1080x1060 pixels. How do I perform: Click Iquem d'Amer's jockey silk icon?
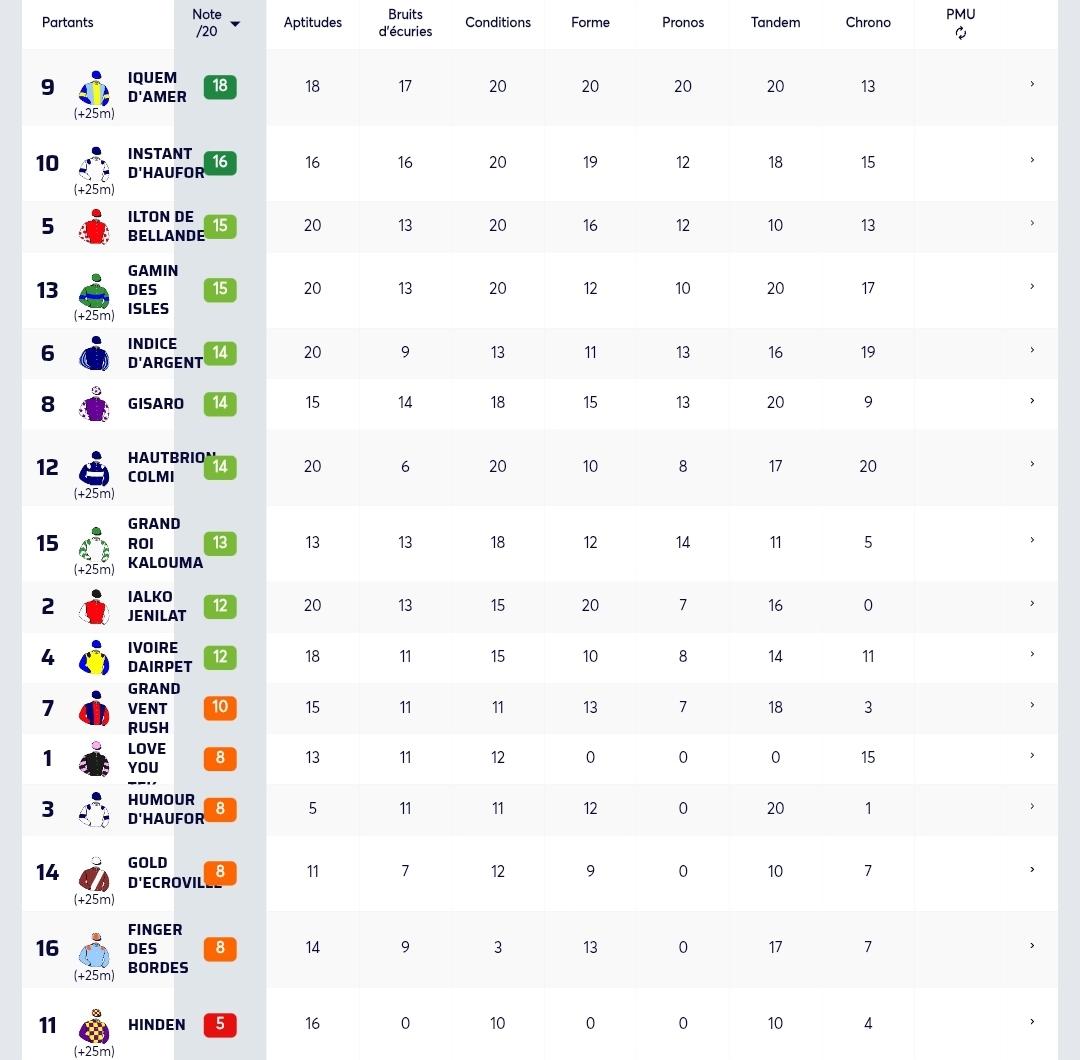[x=94, y=87]
